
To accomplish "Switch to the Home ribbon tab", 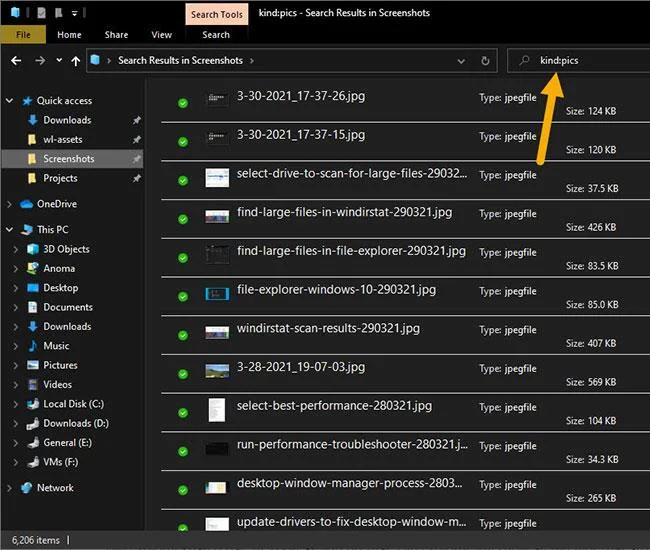I will pyautogui.click(x=69, y=35).
